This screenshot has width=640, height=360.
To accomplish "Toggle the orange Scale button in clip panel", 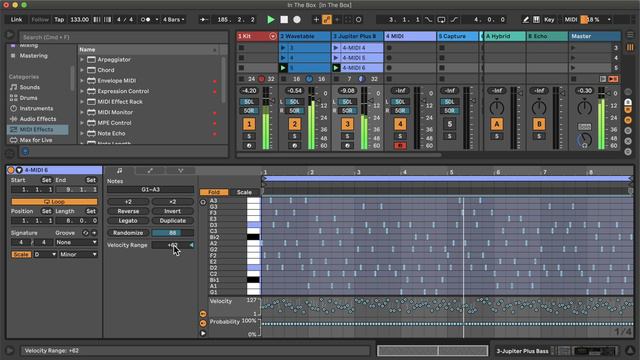I will point(21,254).
